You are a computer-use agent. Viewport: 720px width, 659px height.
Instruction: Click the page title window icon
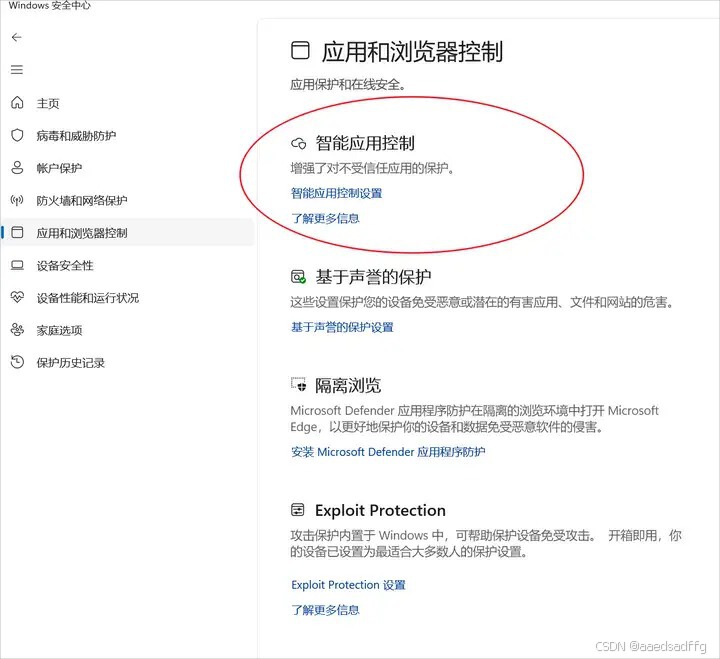(300, 50)
